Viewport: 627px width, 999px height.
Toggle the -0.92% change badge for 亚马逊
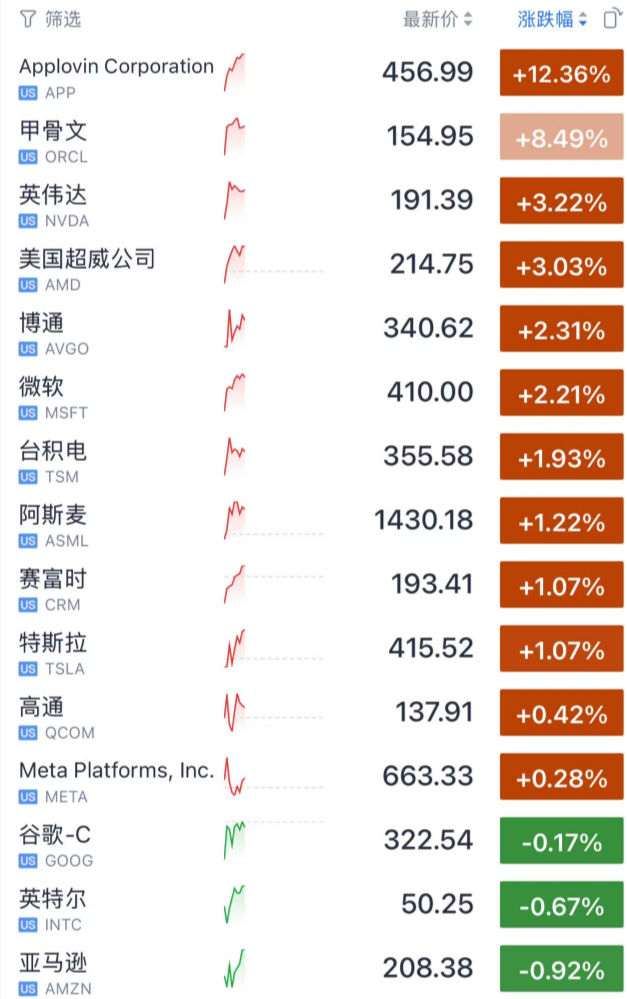click(561, 970)
